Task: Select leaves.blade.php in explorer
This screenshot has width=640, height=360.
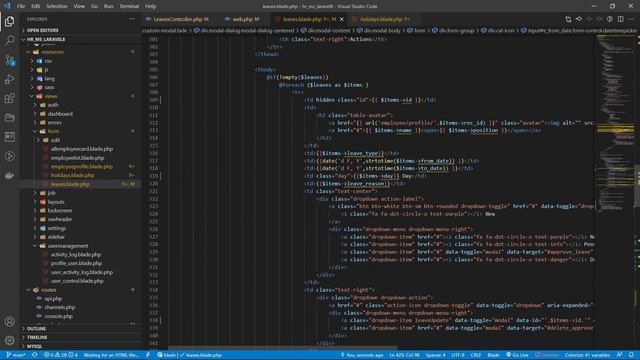Action: point(80,184)
